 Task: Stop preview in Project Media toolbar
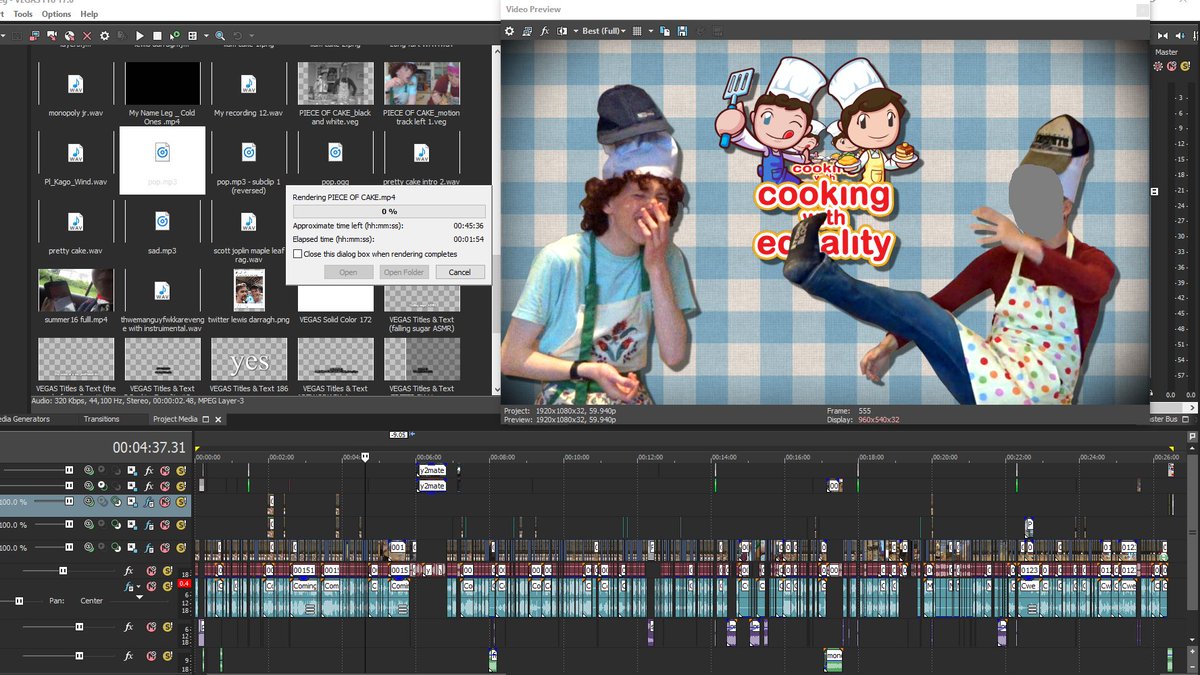tap(157, 35)
